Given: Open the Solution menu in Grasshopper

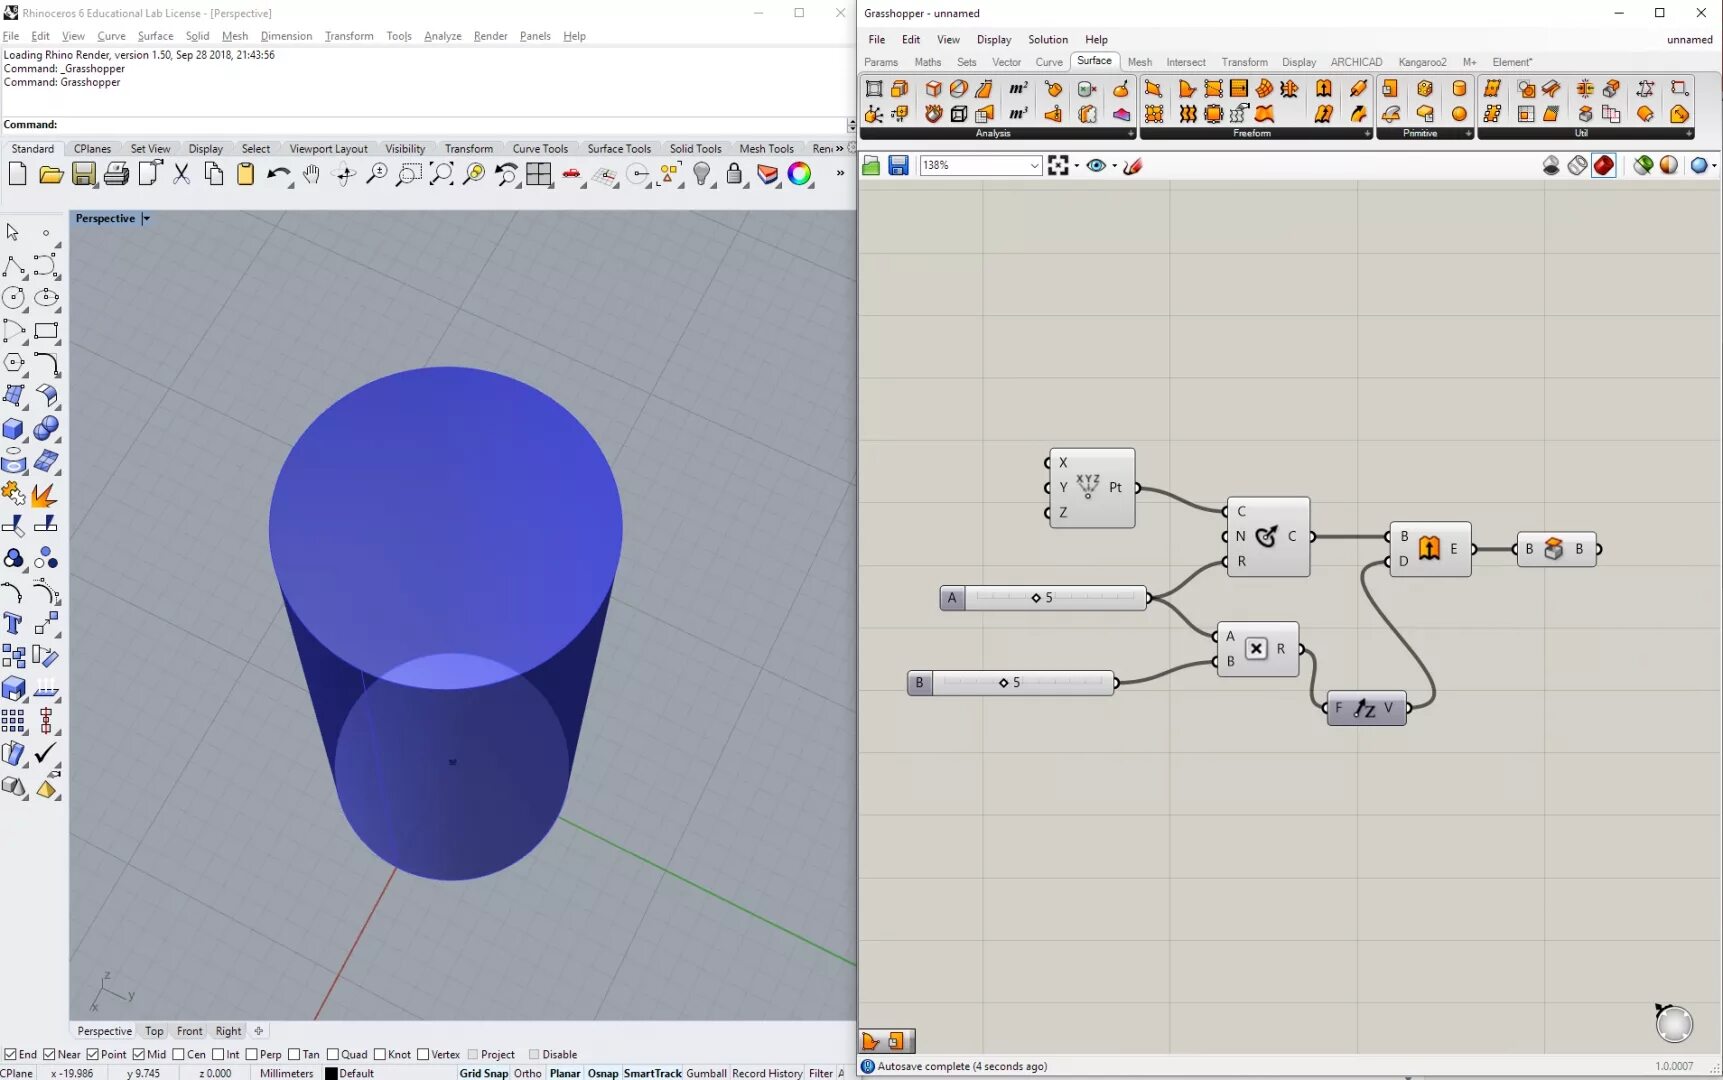Looking at the screenshot, I should [1048, 40].
